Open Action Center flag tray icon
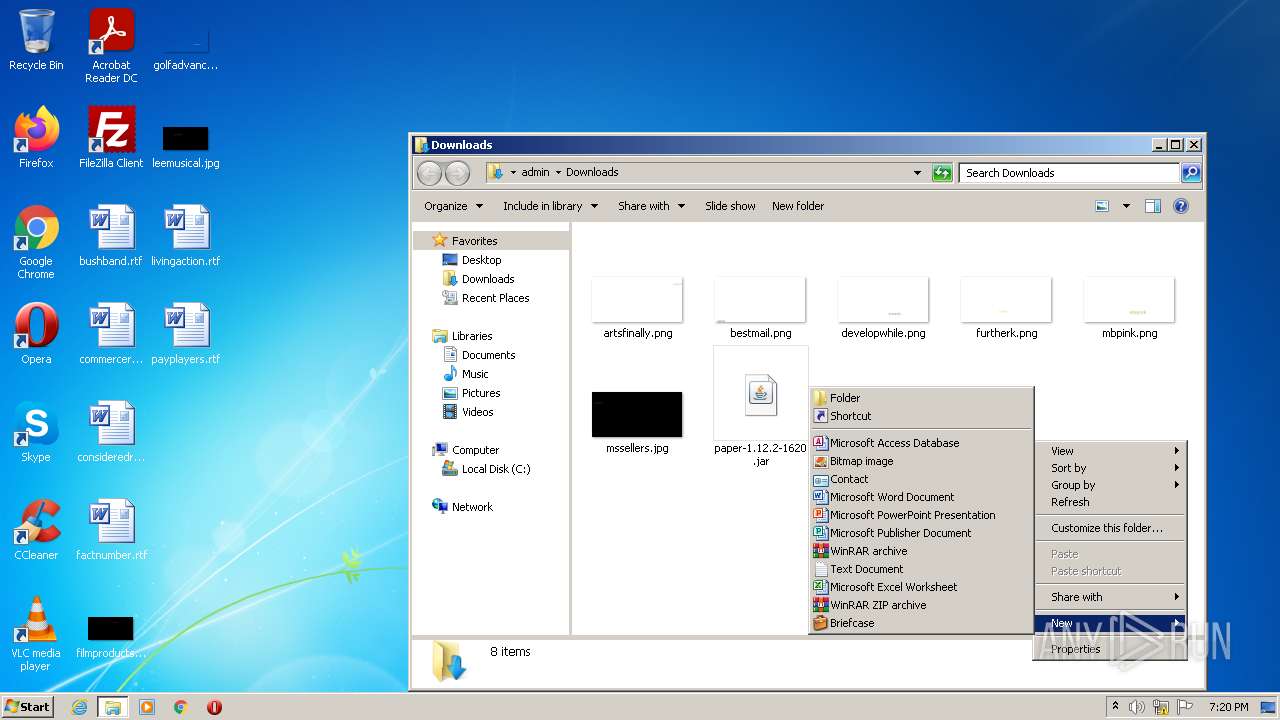This screenshot has width=1280, height=720. 1185,707
